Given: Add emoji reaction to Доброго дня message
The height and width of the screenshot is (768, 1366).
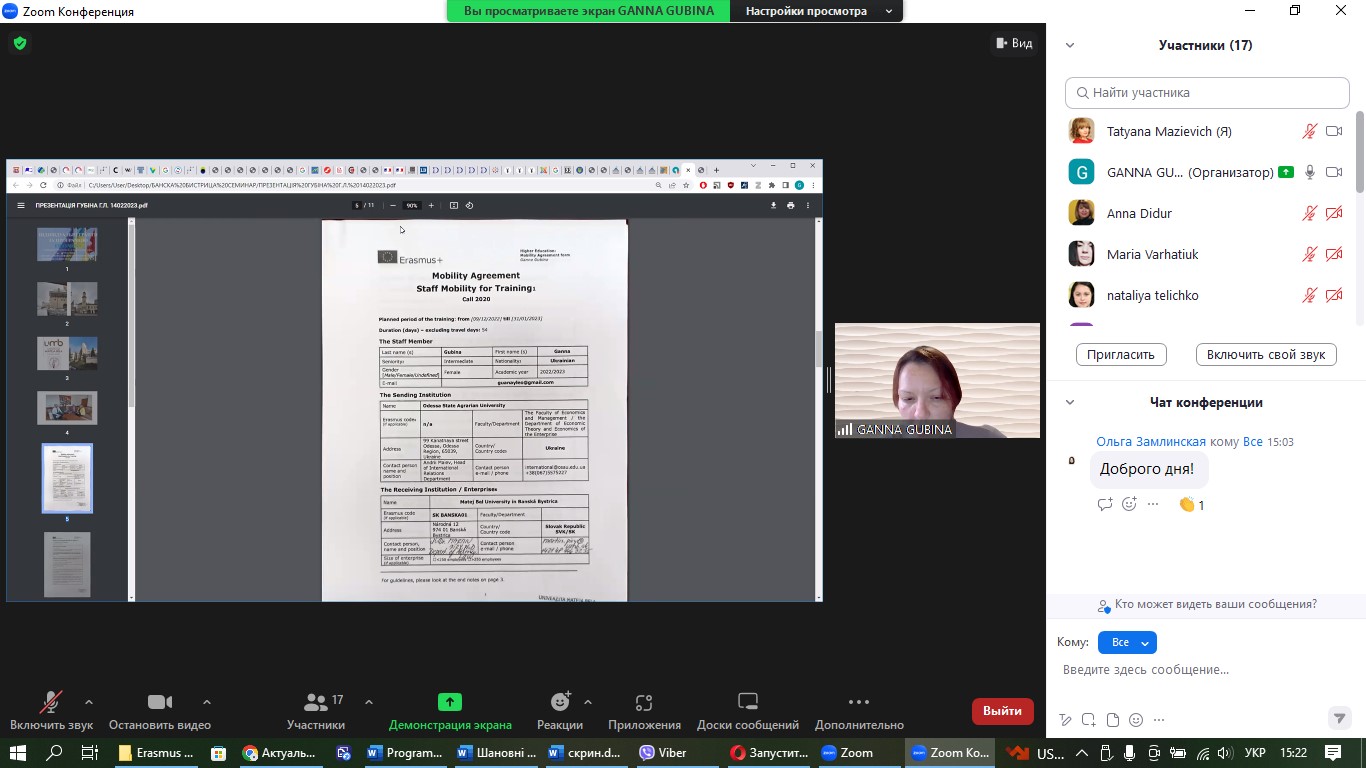Looking at the screenshot, I should (x=1129, y=504).
